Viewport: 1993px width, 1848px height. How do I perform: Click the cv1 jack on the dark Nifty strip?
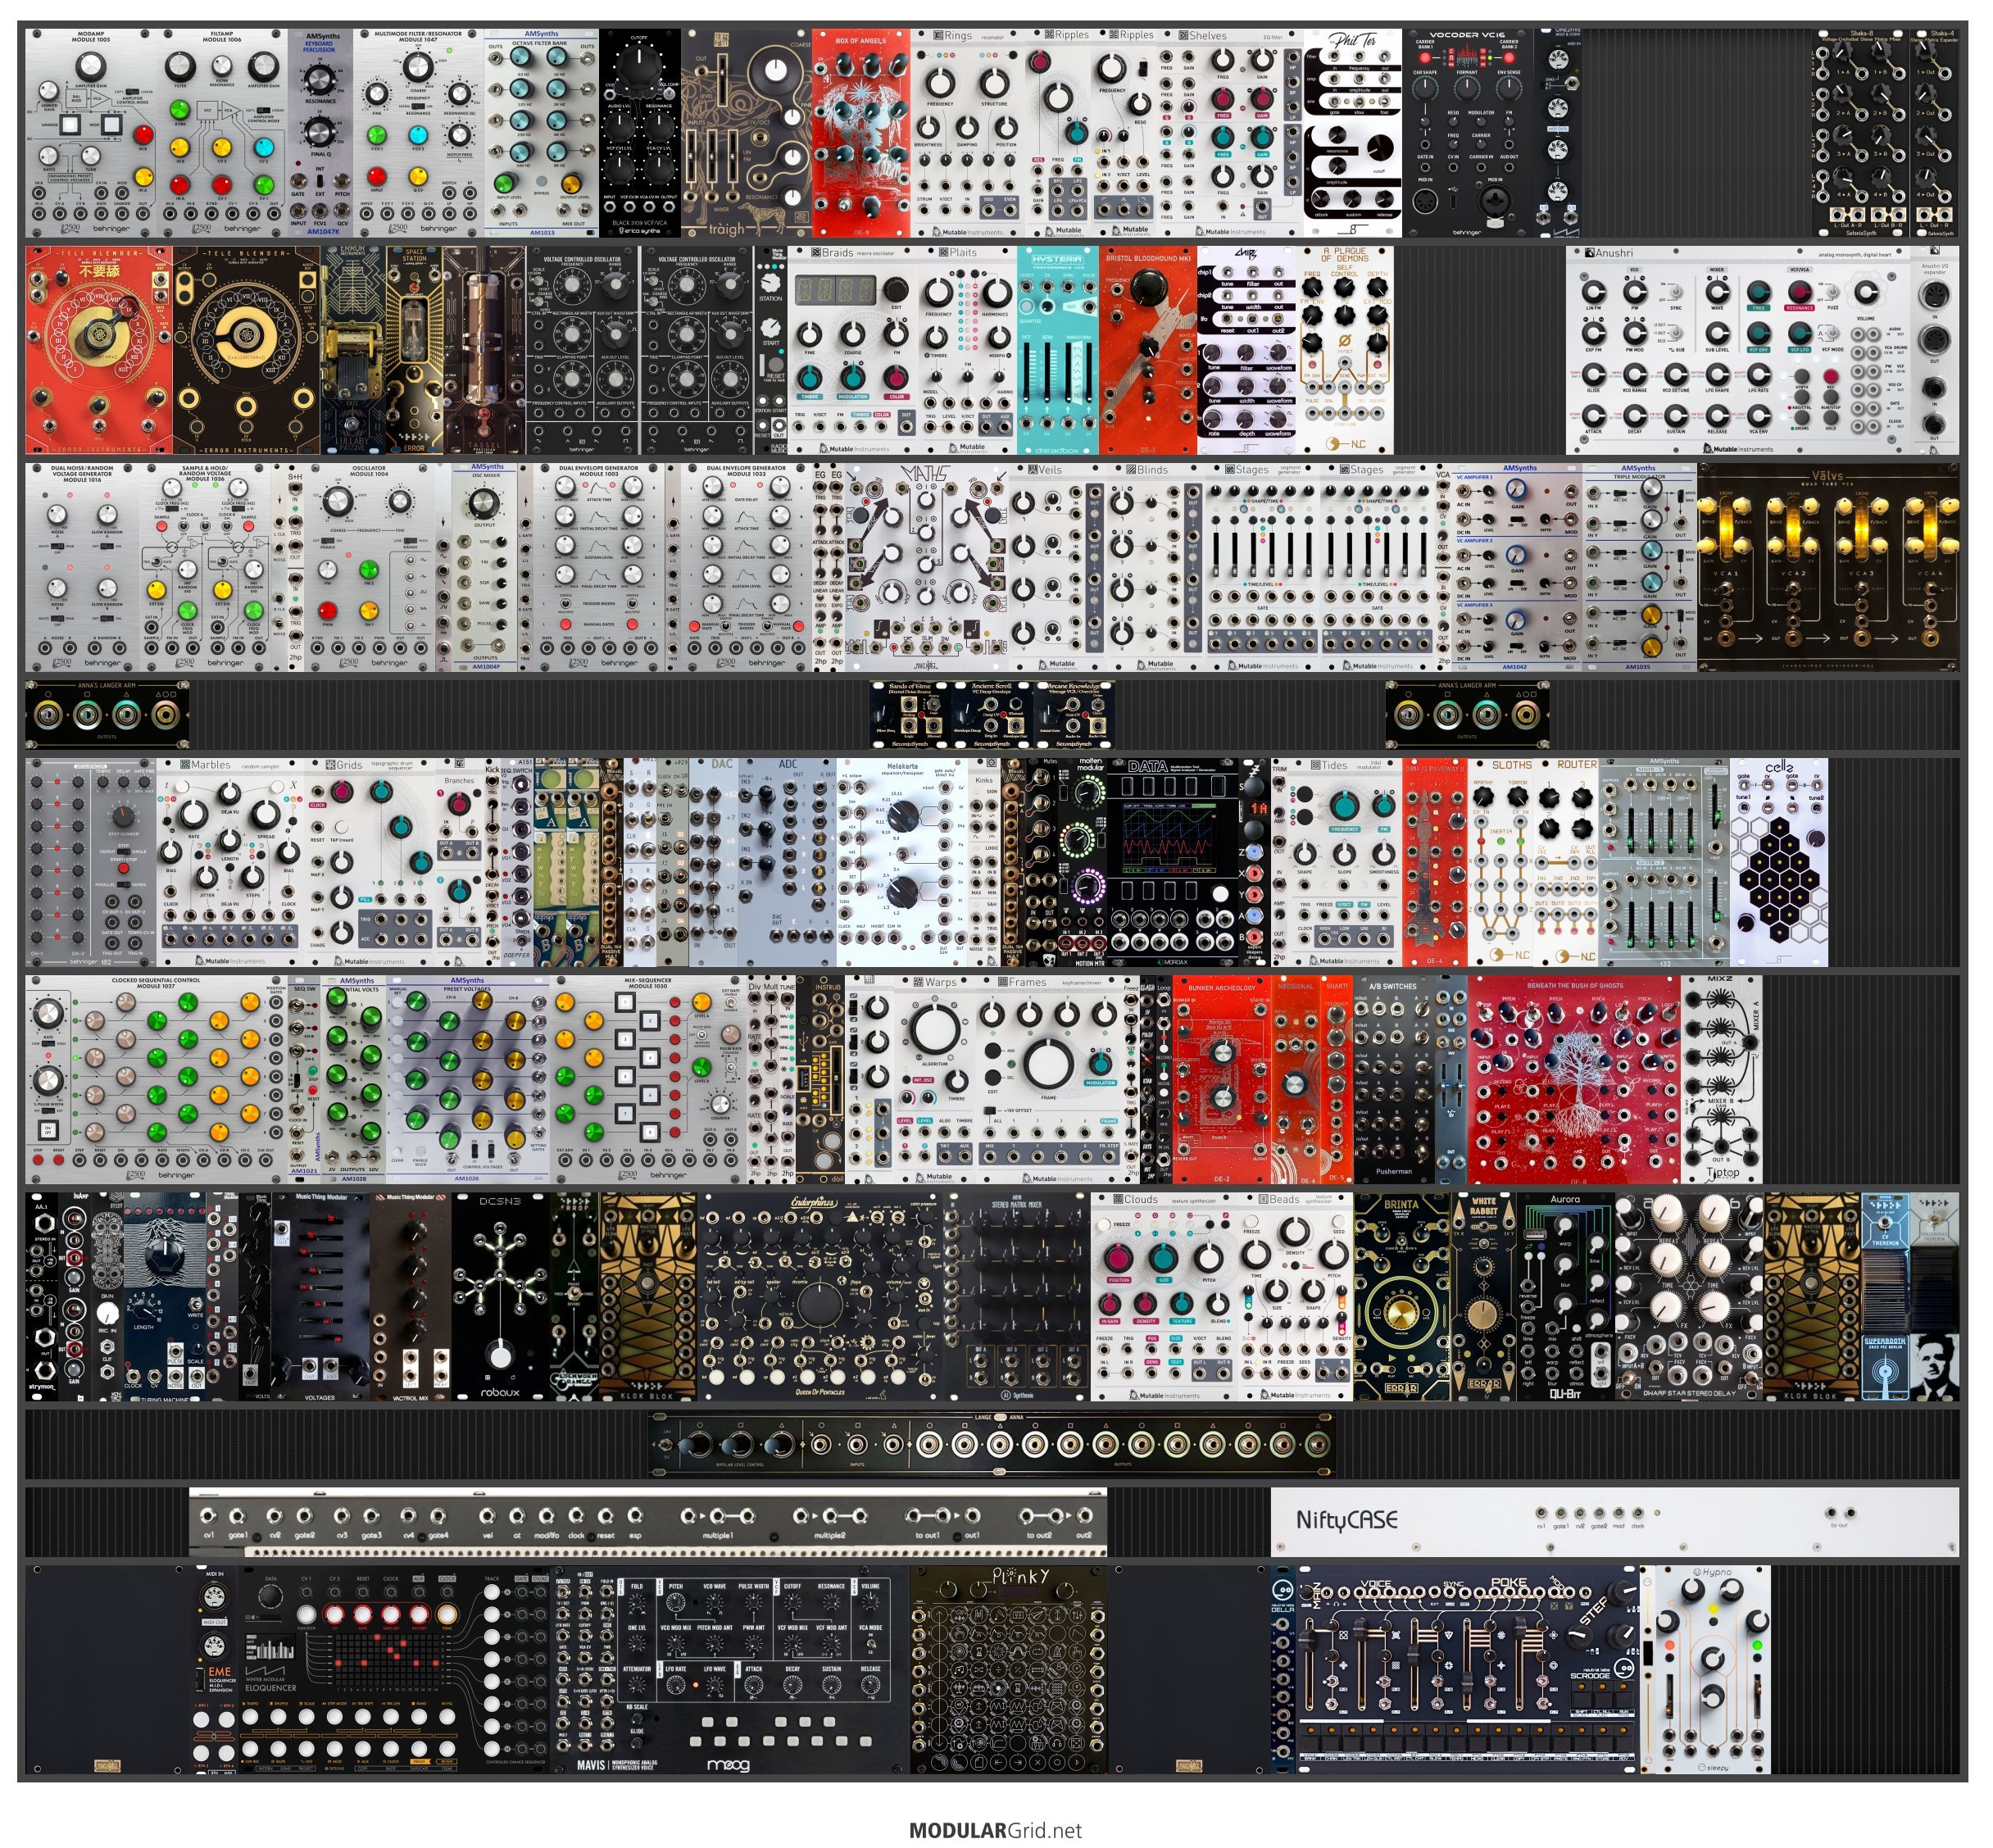pyautogui.click(x=210, y=1517)
